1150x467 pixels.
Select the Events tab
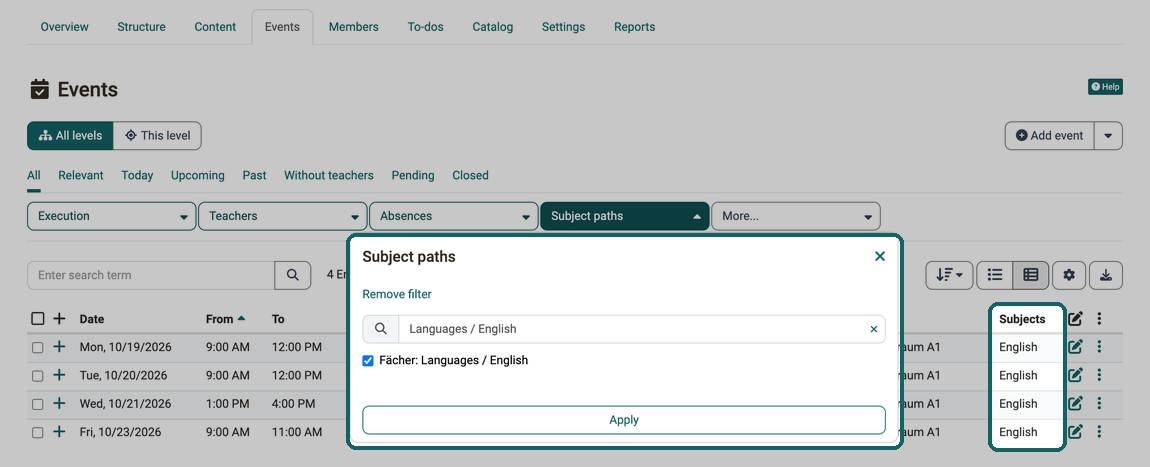(282, 27)
